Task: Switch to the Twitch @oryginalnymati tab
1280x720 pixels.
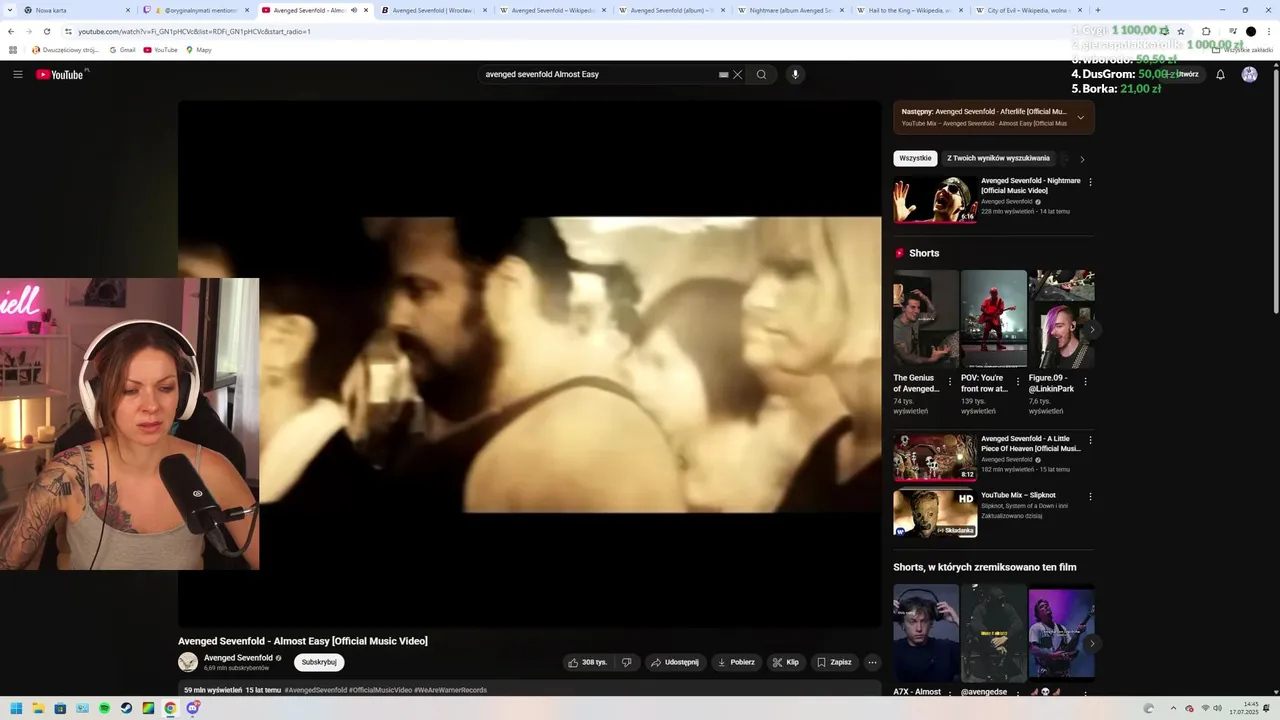Action: (x=196, y=10)
